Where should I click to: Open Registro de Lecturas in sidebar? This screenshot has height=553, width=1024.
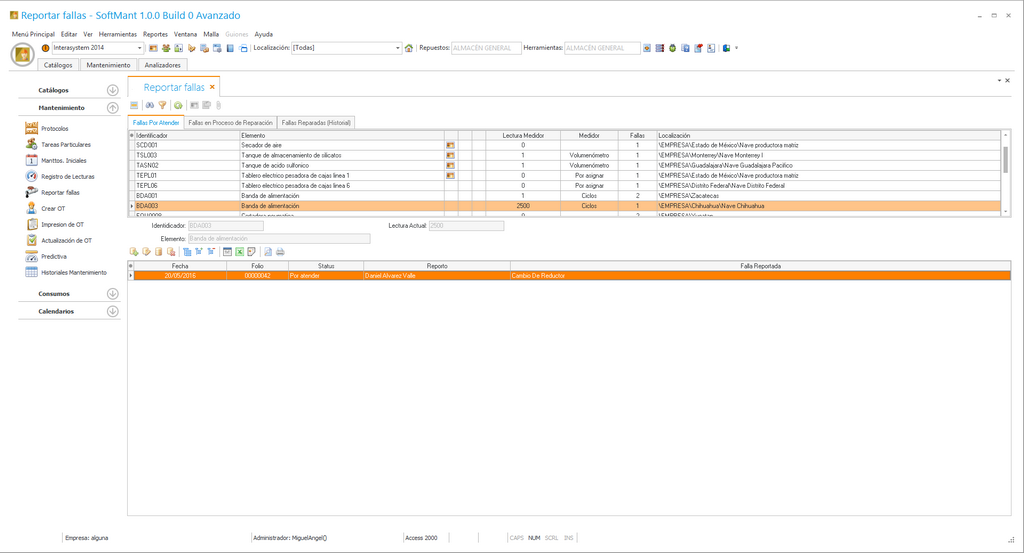(x=67, y=176)
